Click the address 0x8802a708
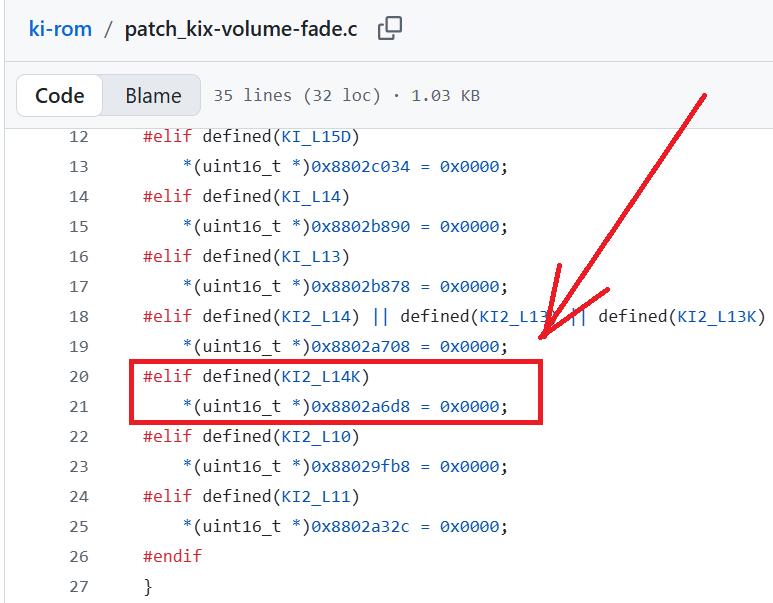This screenshot has height=603, width=773. click(x=360, y=347)
